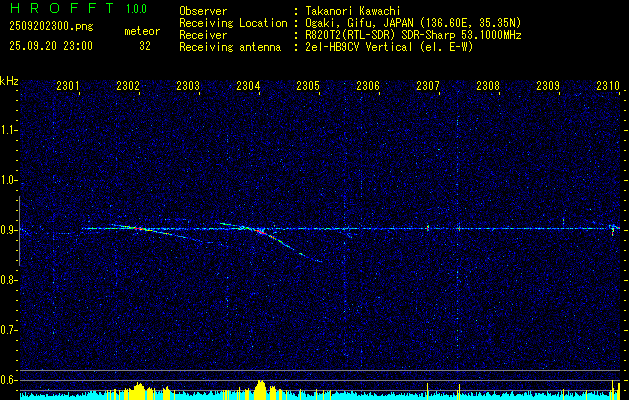Viewport: 629px width, 400px height.
Task: Click the 2304 time axis marker
Action: [x=248, y=85]
